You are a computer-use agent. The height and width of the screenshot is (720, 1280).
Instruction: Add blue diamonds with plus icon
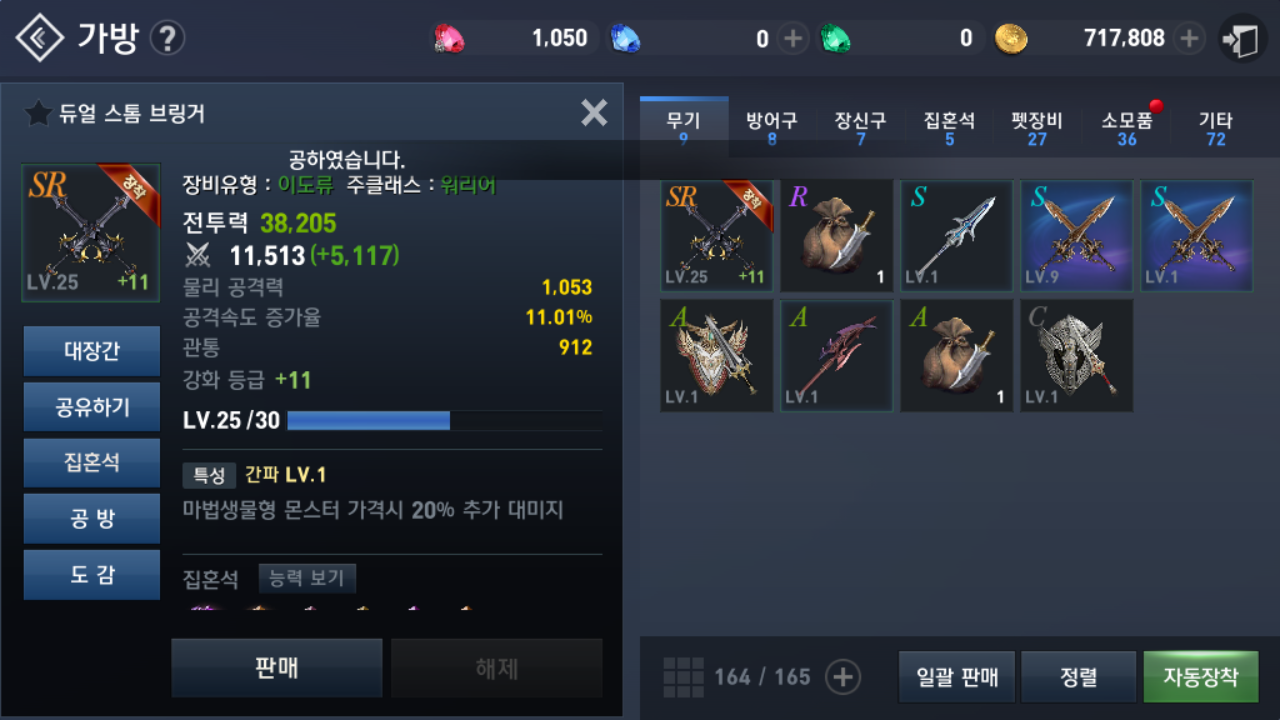pyautogui.click(x=793, y=39)
